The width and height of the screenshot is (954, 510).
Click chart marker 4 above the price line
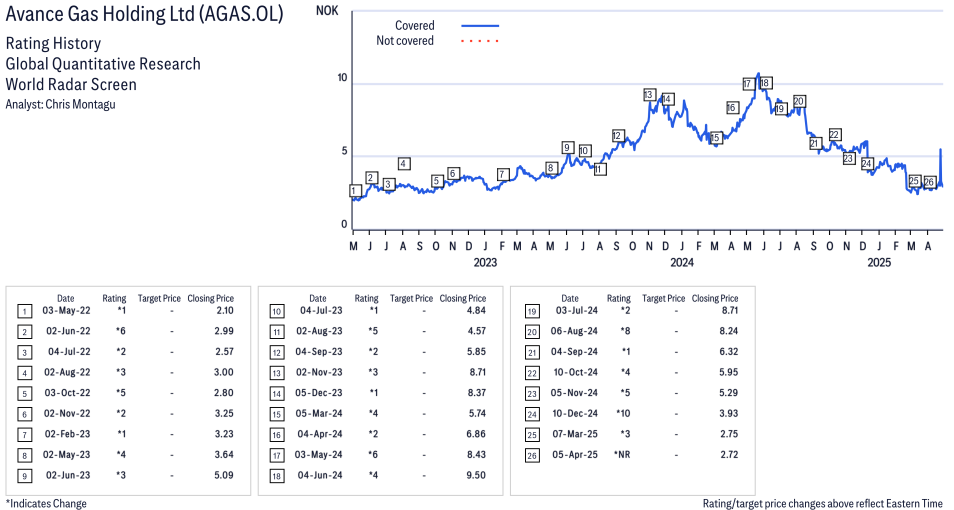point(403,163)
